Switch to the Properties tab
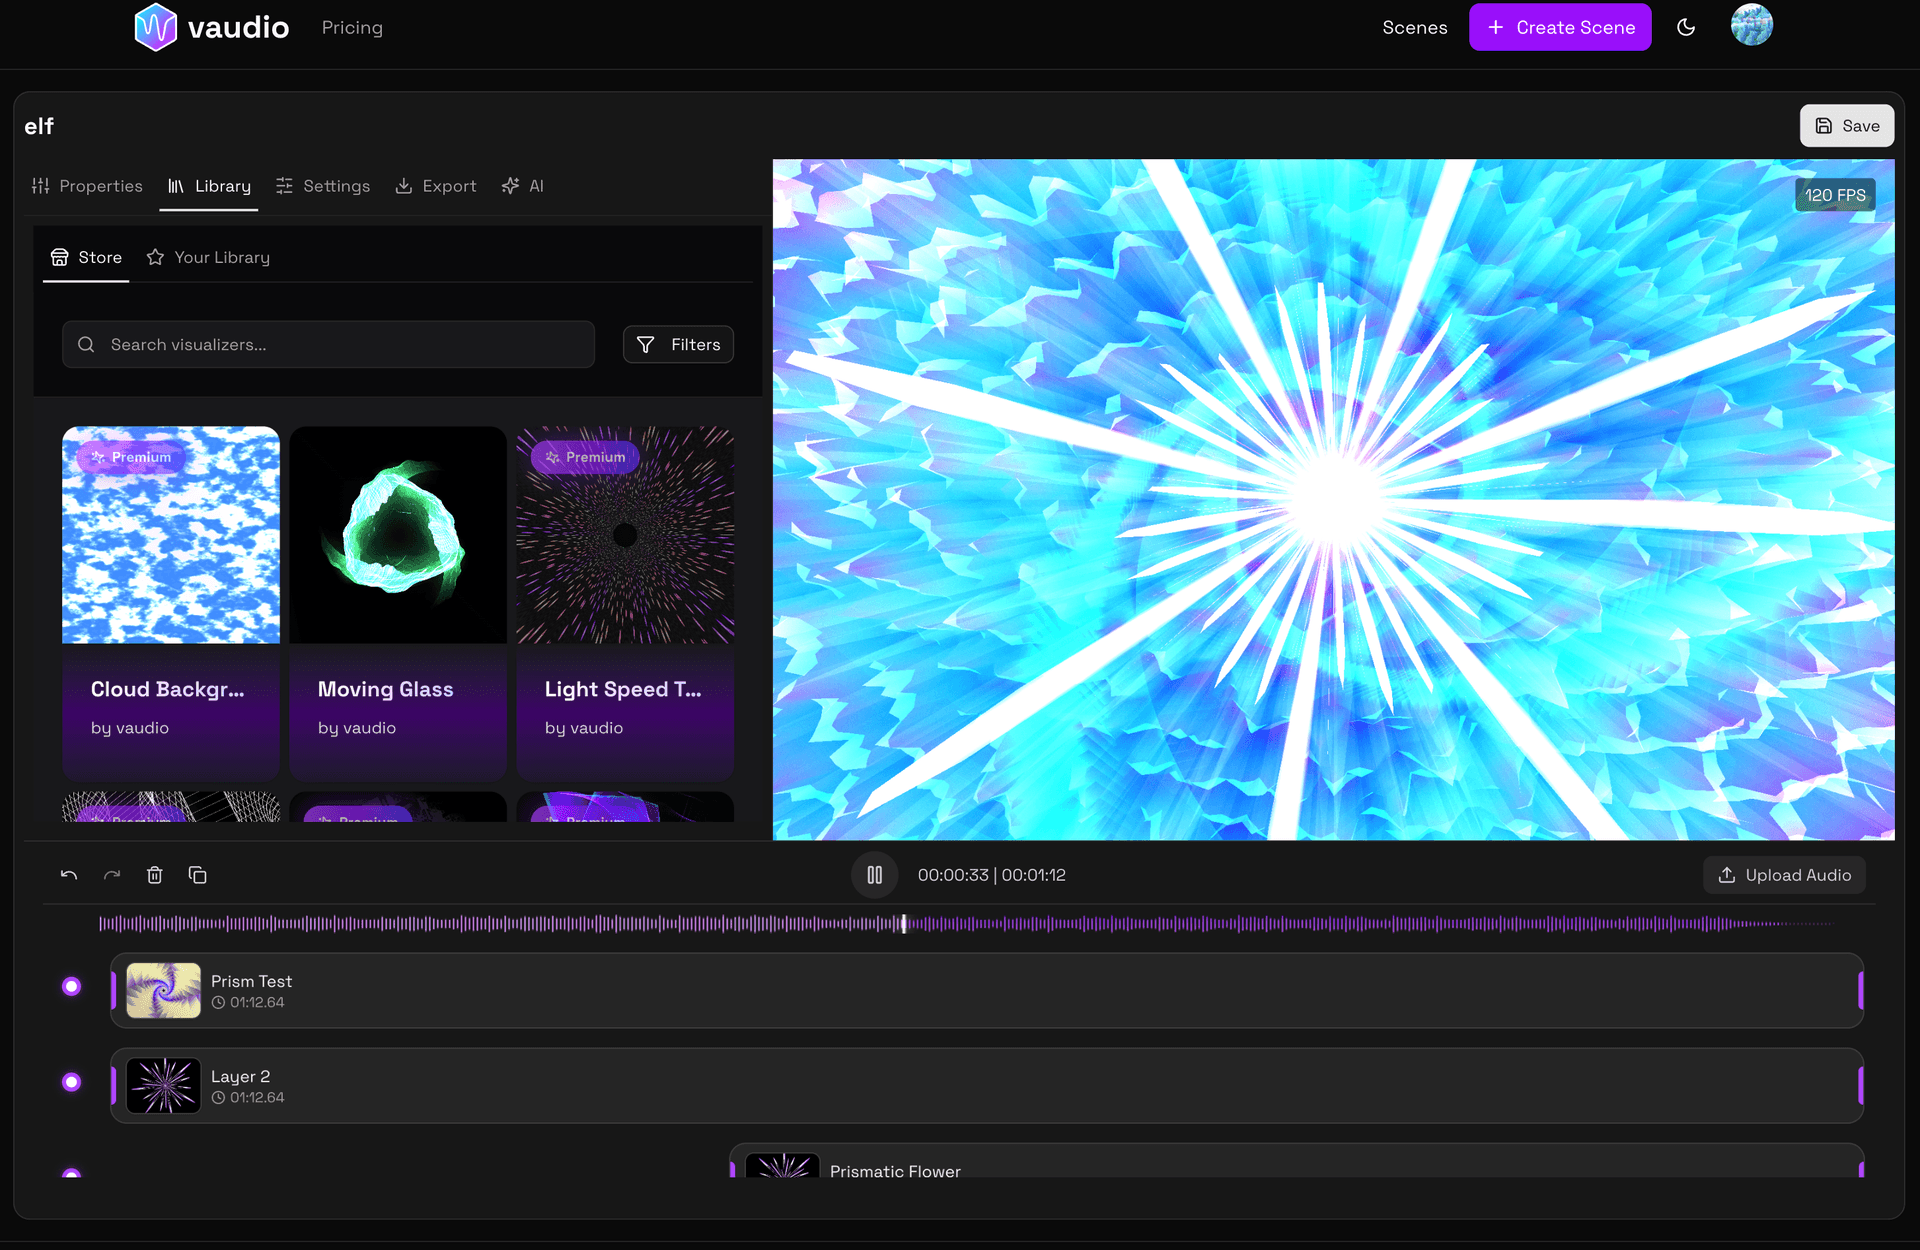 point(87,186)
